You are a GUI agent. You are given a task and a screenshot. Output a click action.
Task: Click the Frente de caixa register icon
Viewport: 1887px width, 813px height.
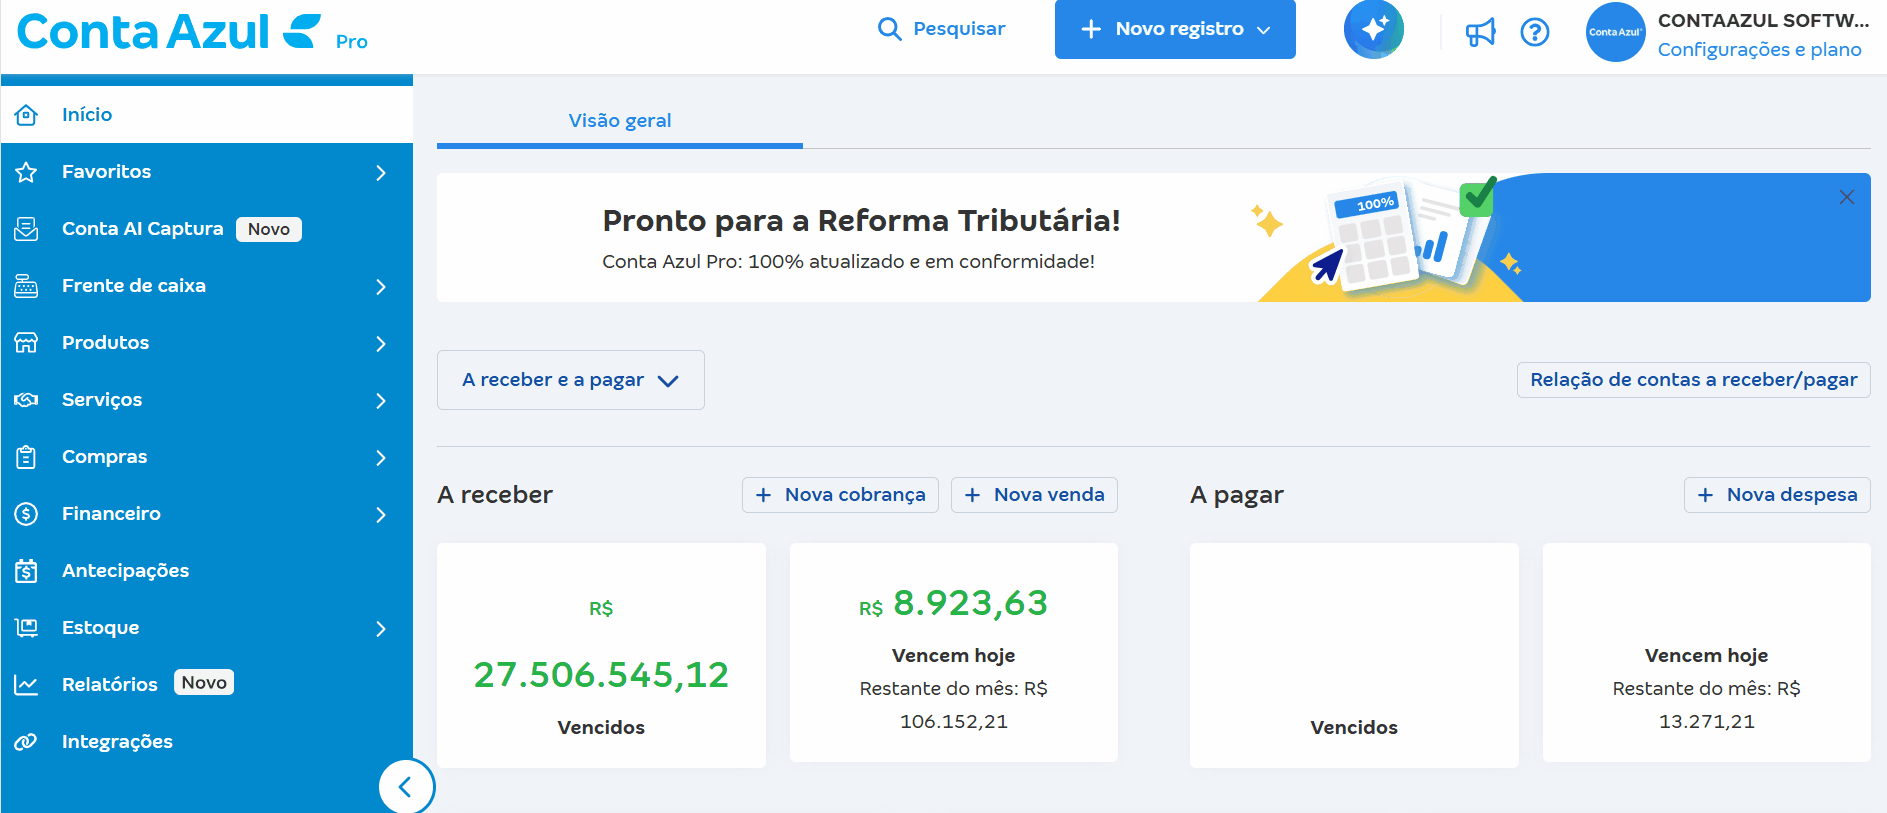click(26, 286)
